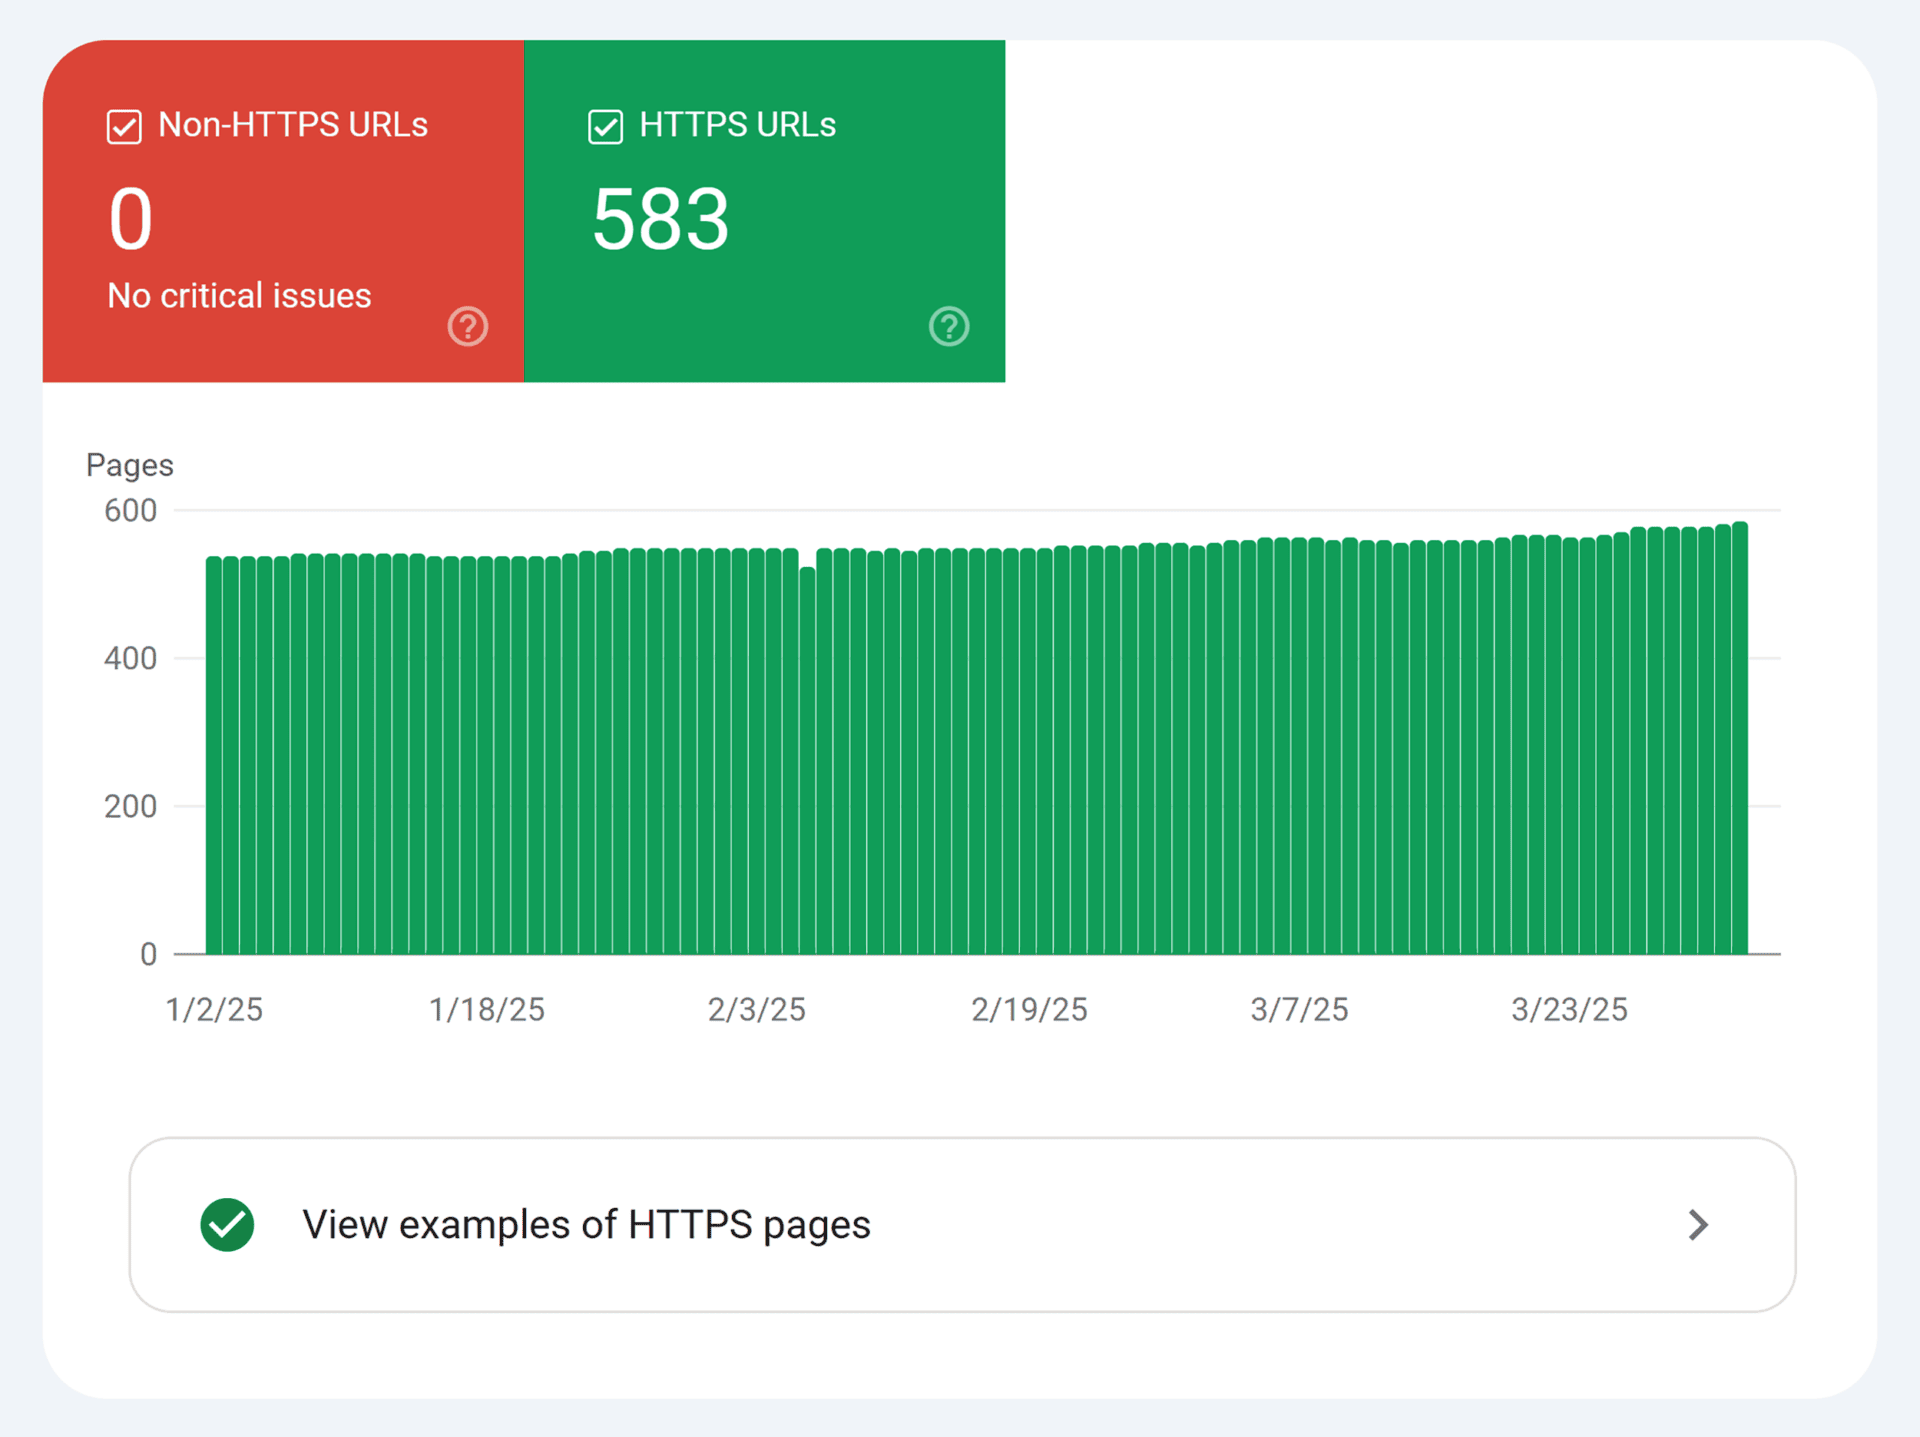Screen dimensions: 1920x1437
Task: Click the 1/18/25 date axis label
Action: click(x=487, y=1009)
